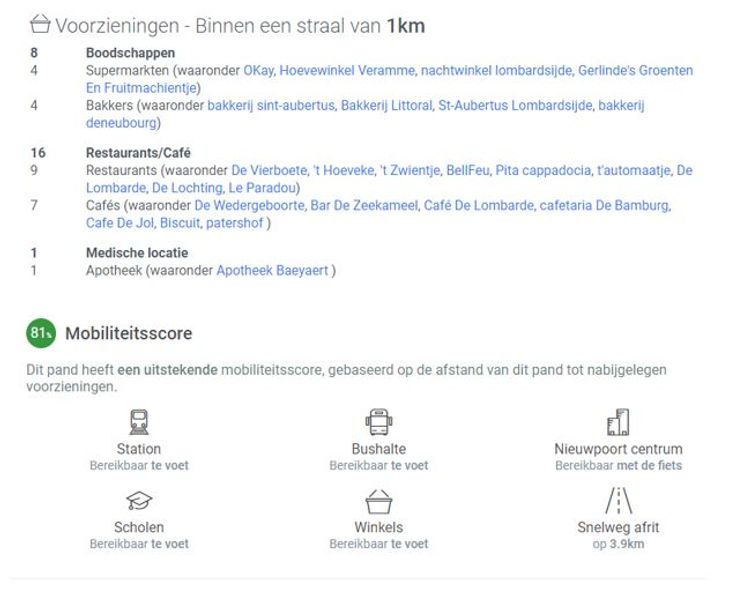
Task: Click the Scholen graduation cap icon
Action: click(x=139, y=501)
